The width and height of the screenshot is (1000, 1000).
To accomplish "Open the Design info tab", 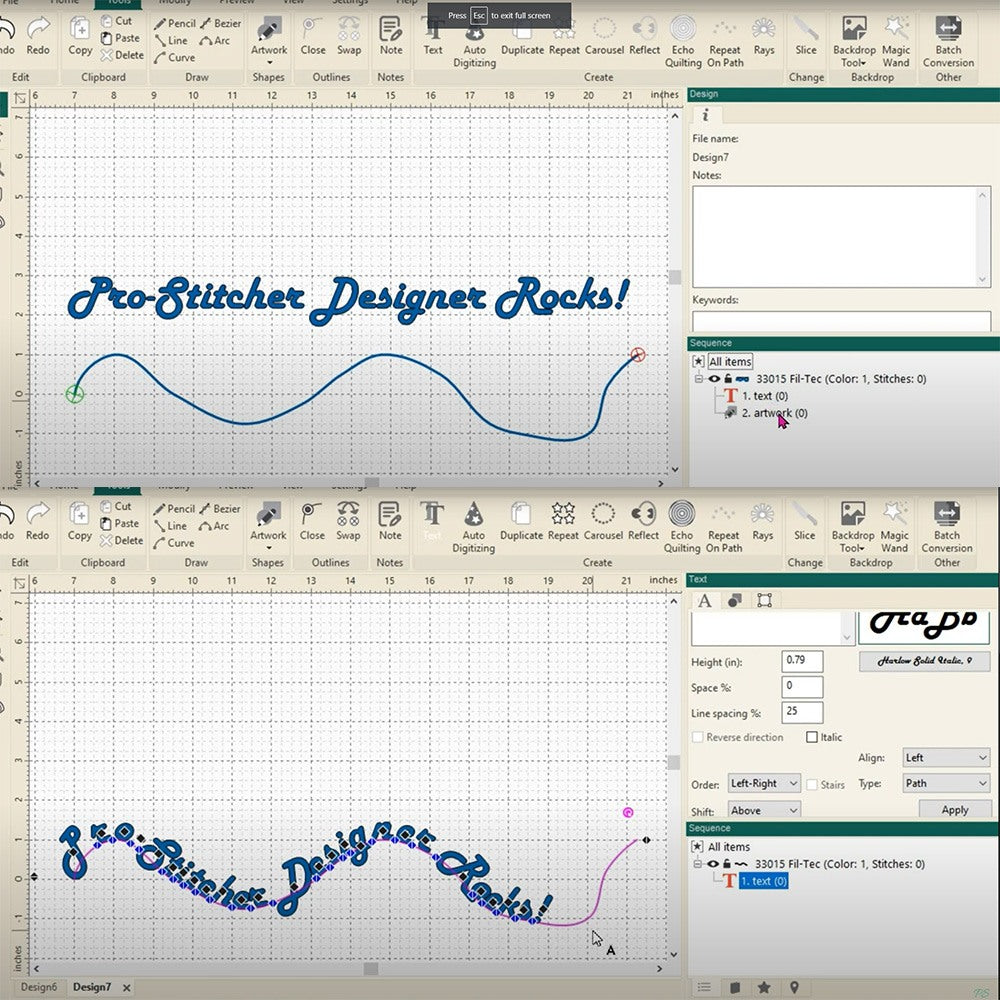I will point(705,116).
